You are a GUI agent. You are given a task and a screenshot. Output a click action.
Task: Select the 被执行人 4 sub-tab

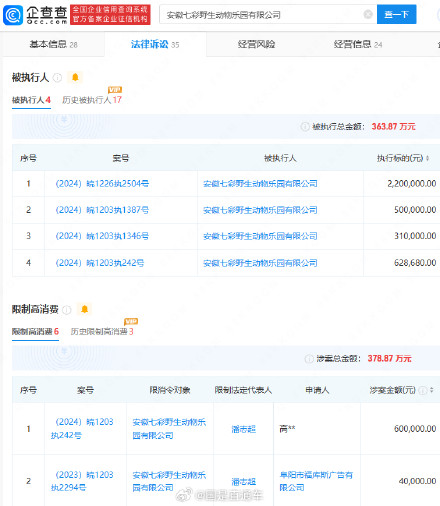(31, 100)
